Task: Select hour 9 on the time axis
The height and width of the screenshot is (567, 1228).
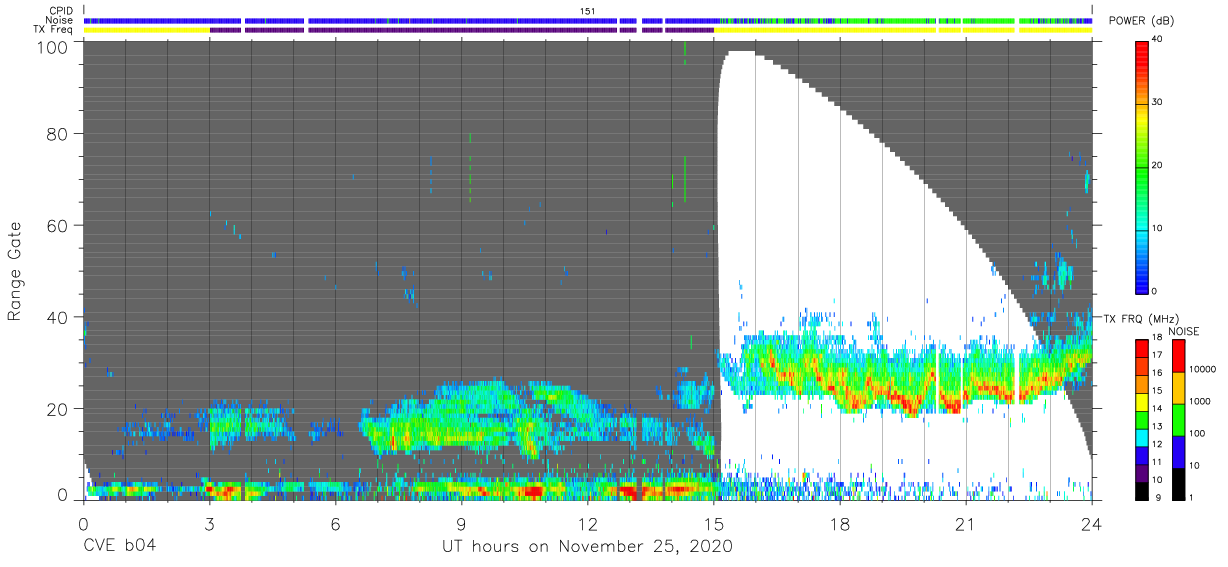Action: click(x=461, y=524)
